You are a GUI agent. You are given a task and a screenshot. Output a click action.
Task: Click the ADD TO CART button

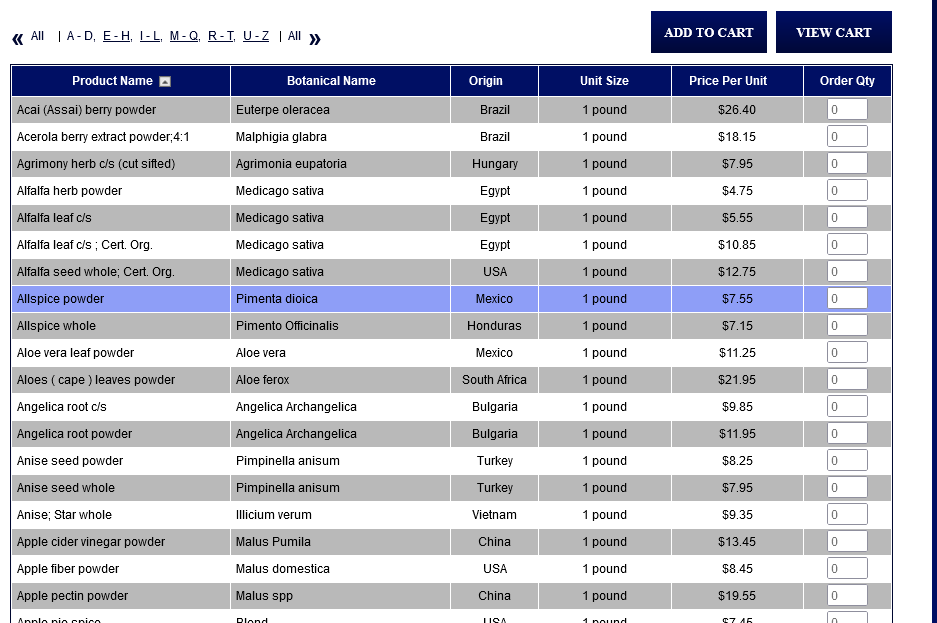(x=709, y=32)
